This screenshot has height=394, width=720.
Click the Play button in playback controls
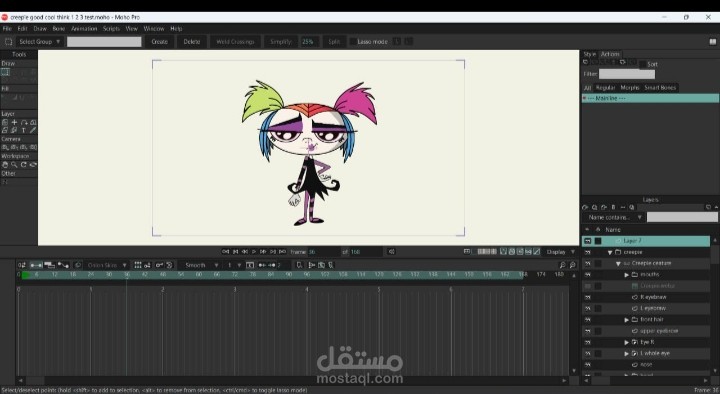click(x=254, y=252)
